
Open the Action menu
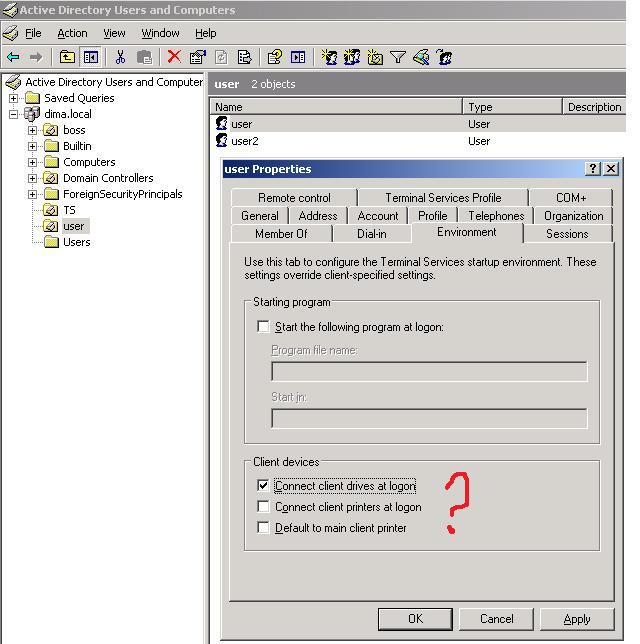click(x=72, y=33)
